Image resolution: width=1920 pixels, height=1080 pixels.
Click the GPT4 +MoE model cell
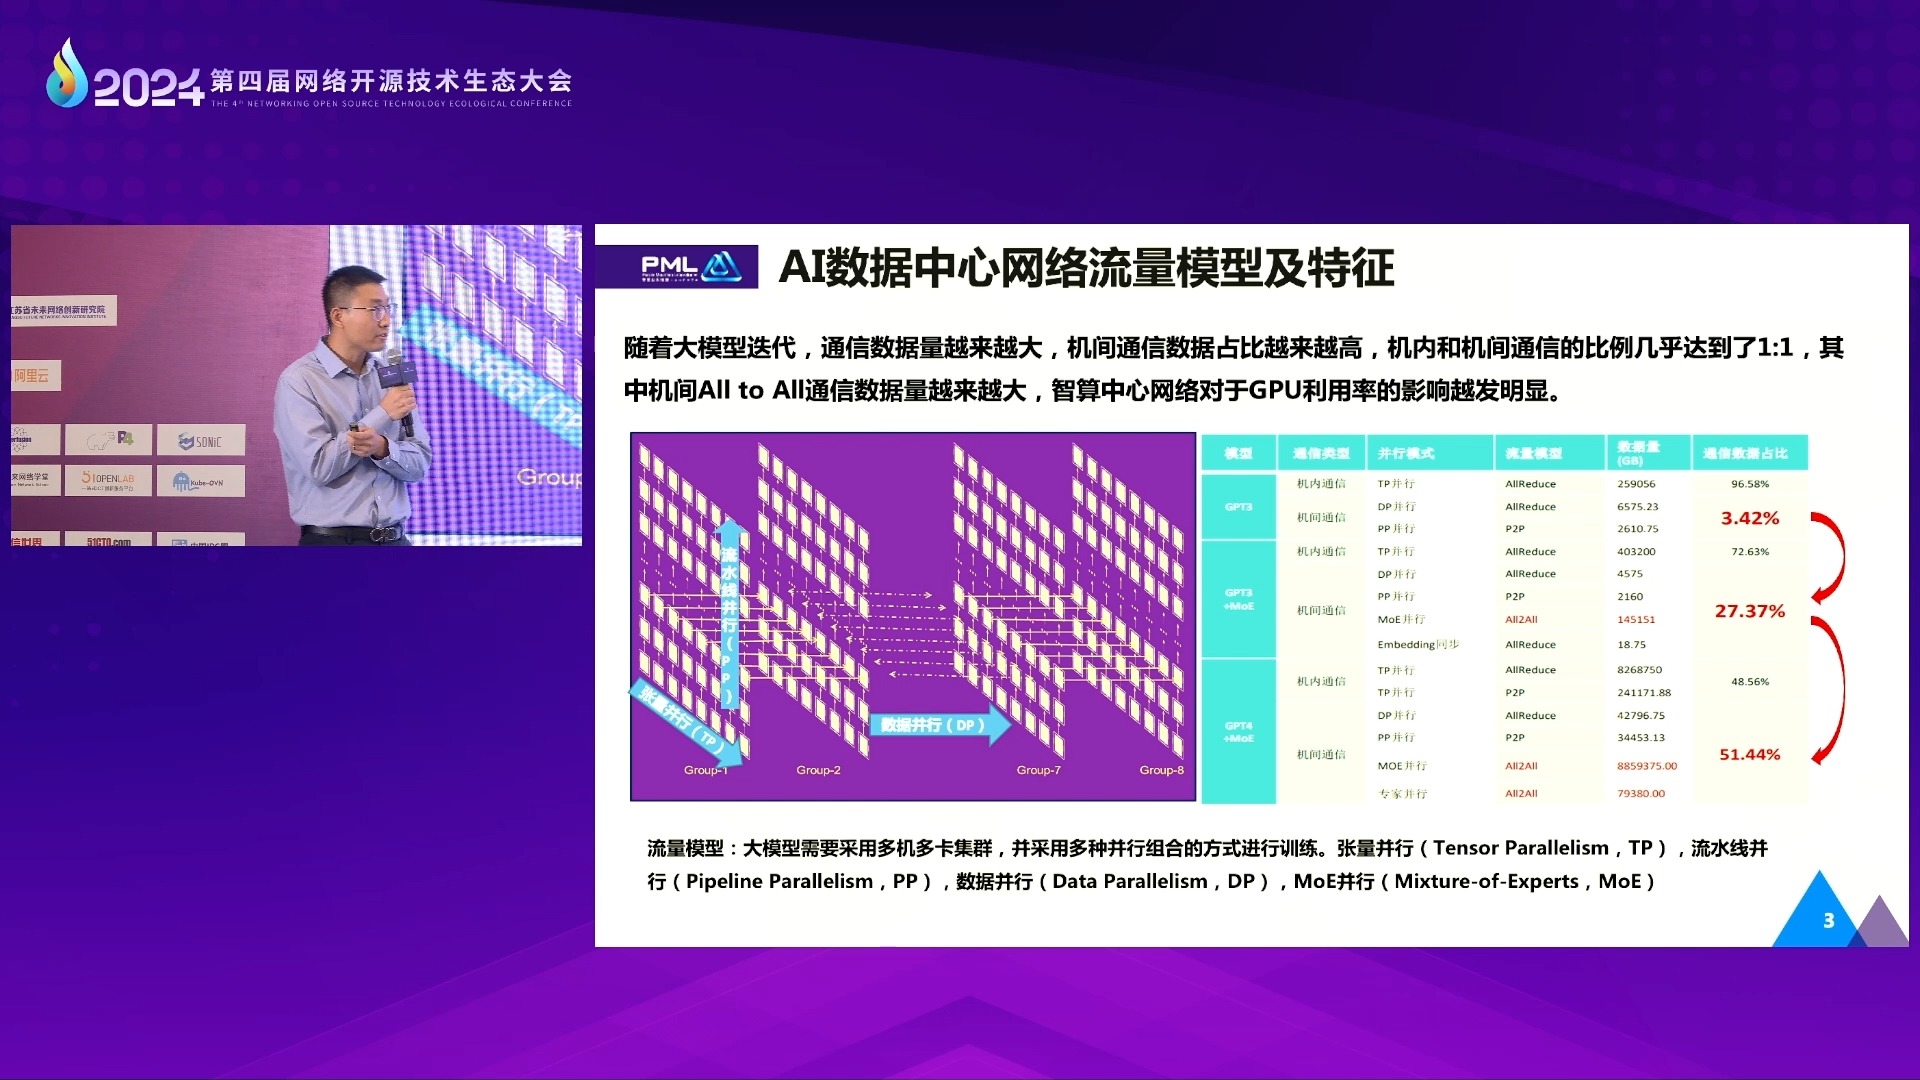(1238, 731)
